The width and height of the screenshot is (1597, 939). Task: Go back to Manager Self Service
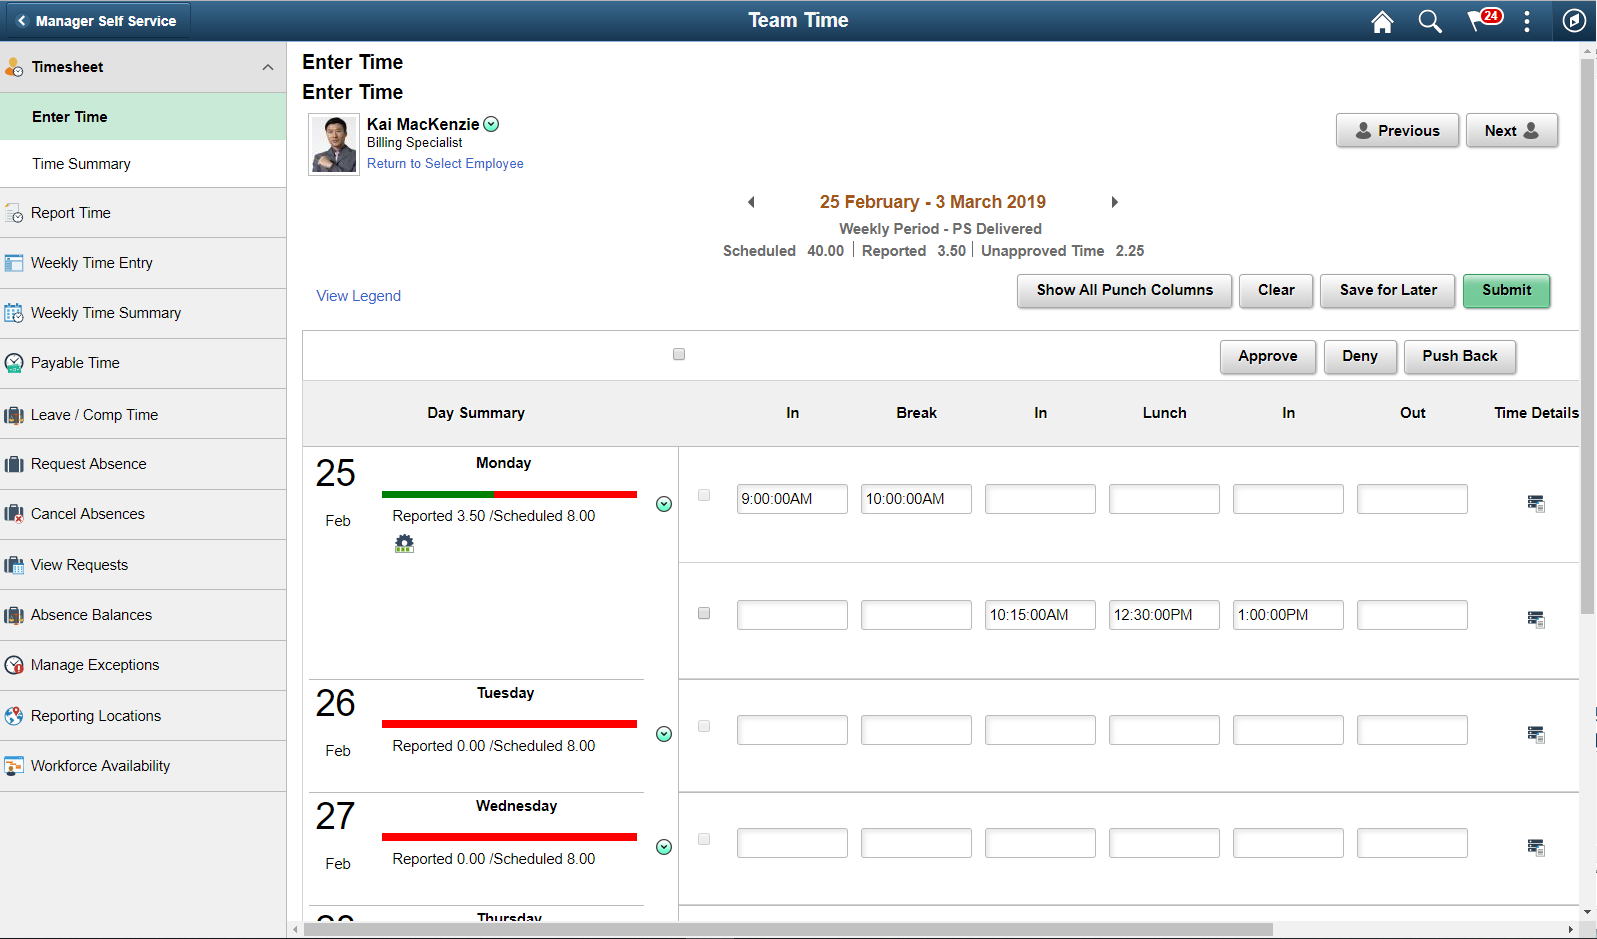point(97,20)
